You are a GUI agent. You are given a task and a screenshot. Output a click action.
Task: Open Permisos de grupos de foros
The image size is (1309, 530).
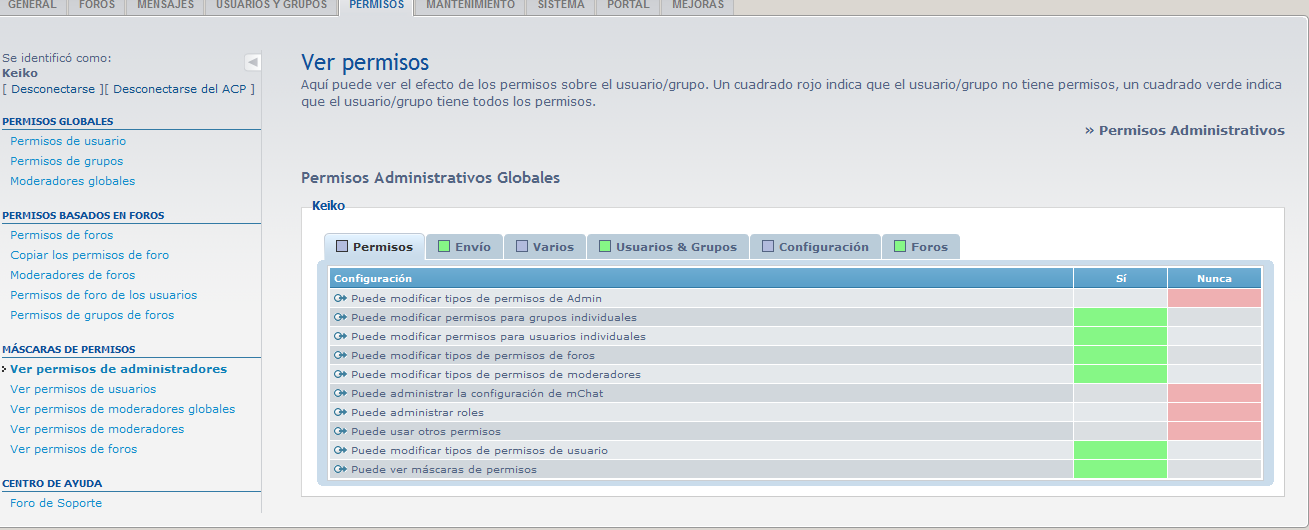click(92, 315)
